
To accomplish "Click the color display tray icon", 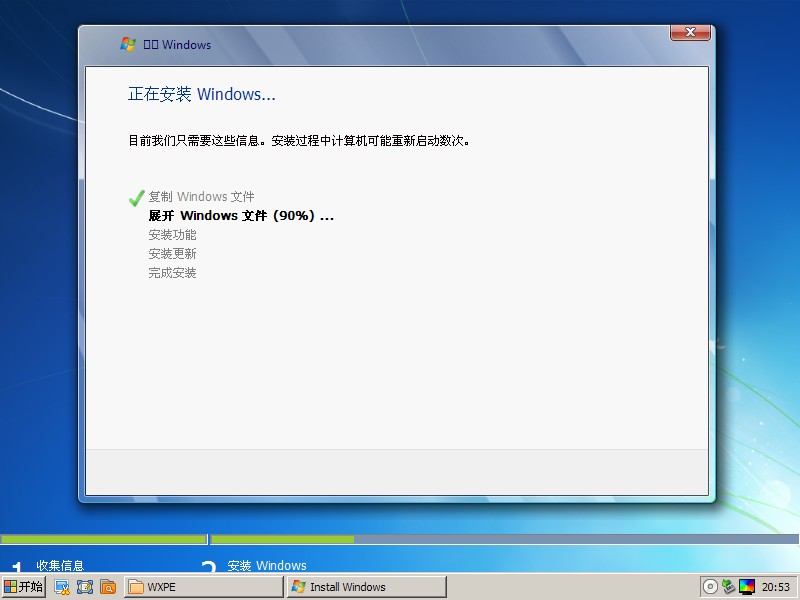I will [747, 587].
